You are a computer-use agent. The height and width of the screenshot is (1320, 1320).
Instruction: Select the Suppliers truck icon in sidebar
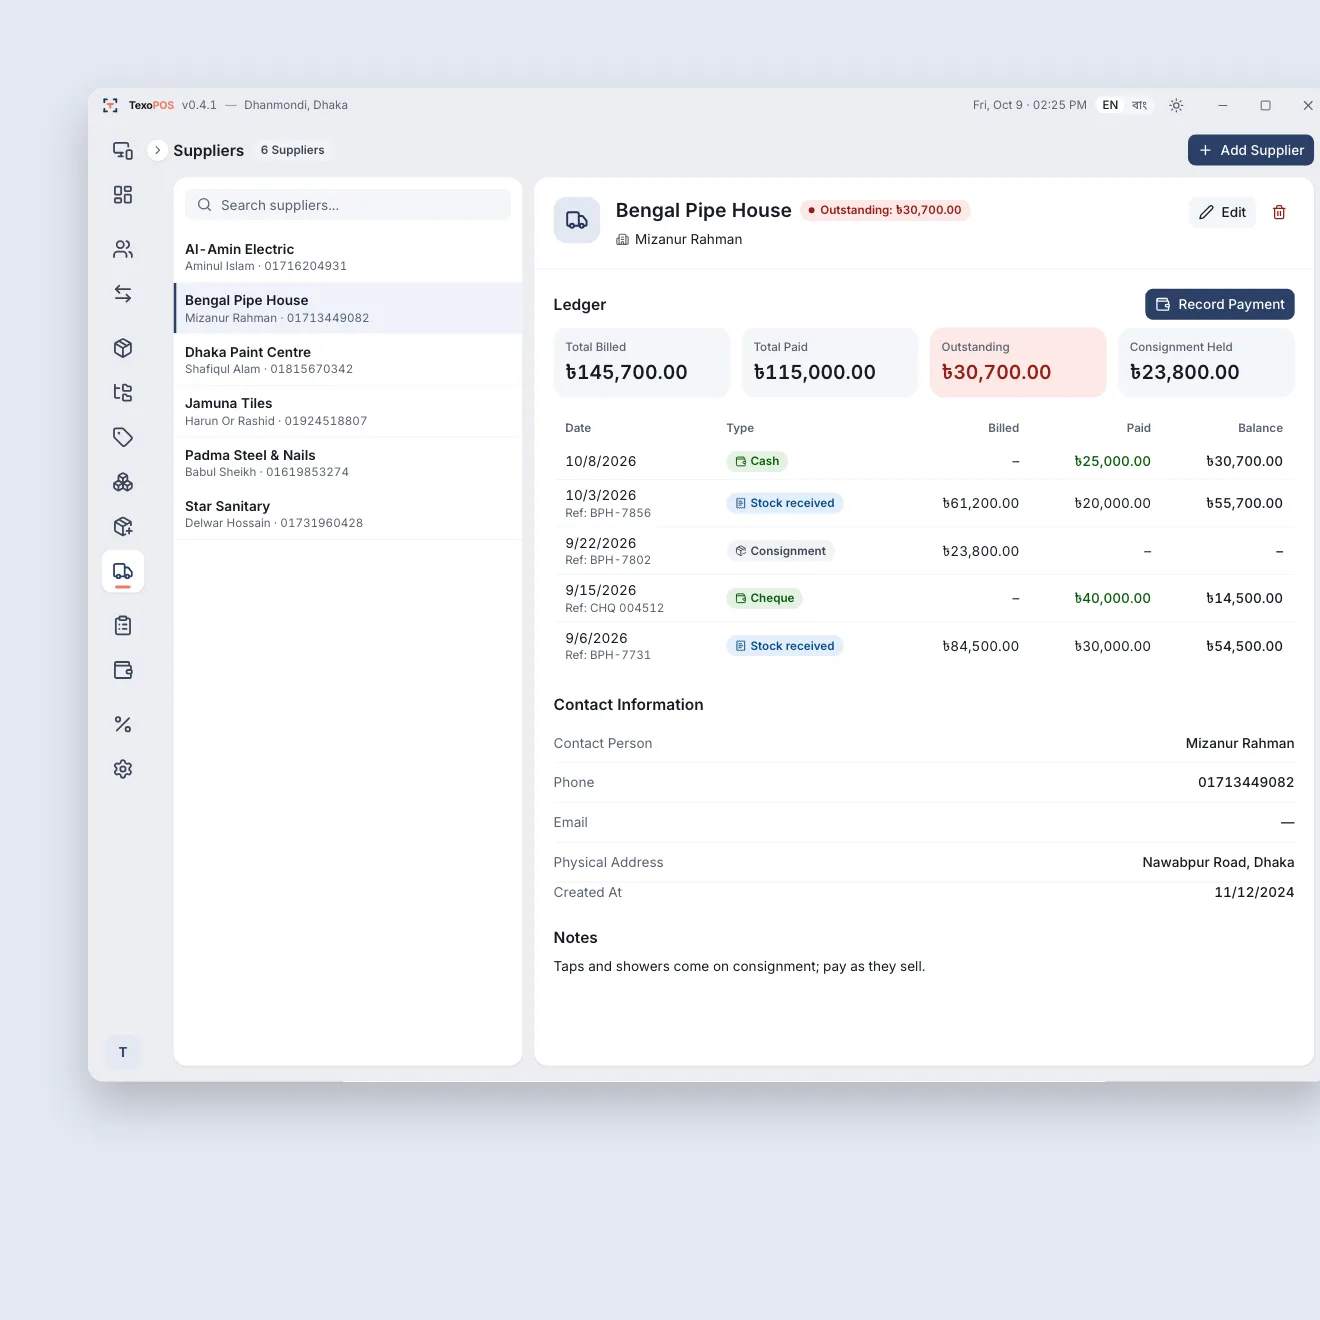123,571
